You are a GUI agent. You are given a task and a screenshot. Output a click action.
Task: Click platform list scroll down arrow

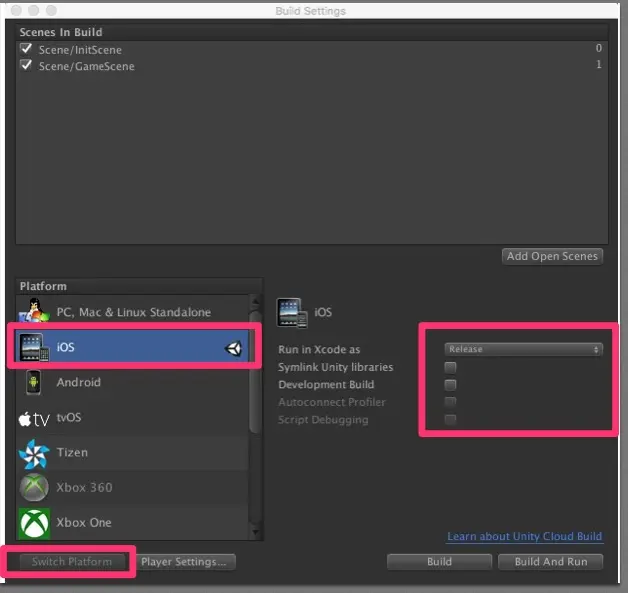click(255, 533)
